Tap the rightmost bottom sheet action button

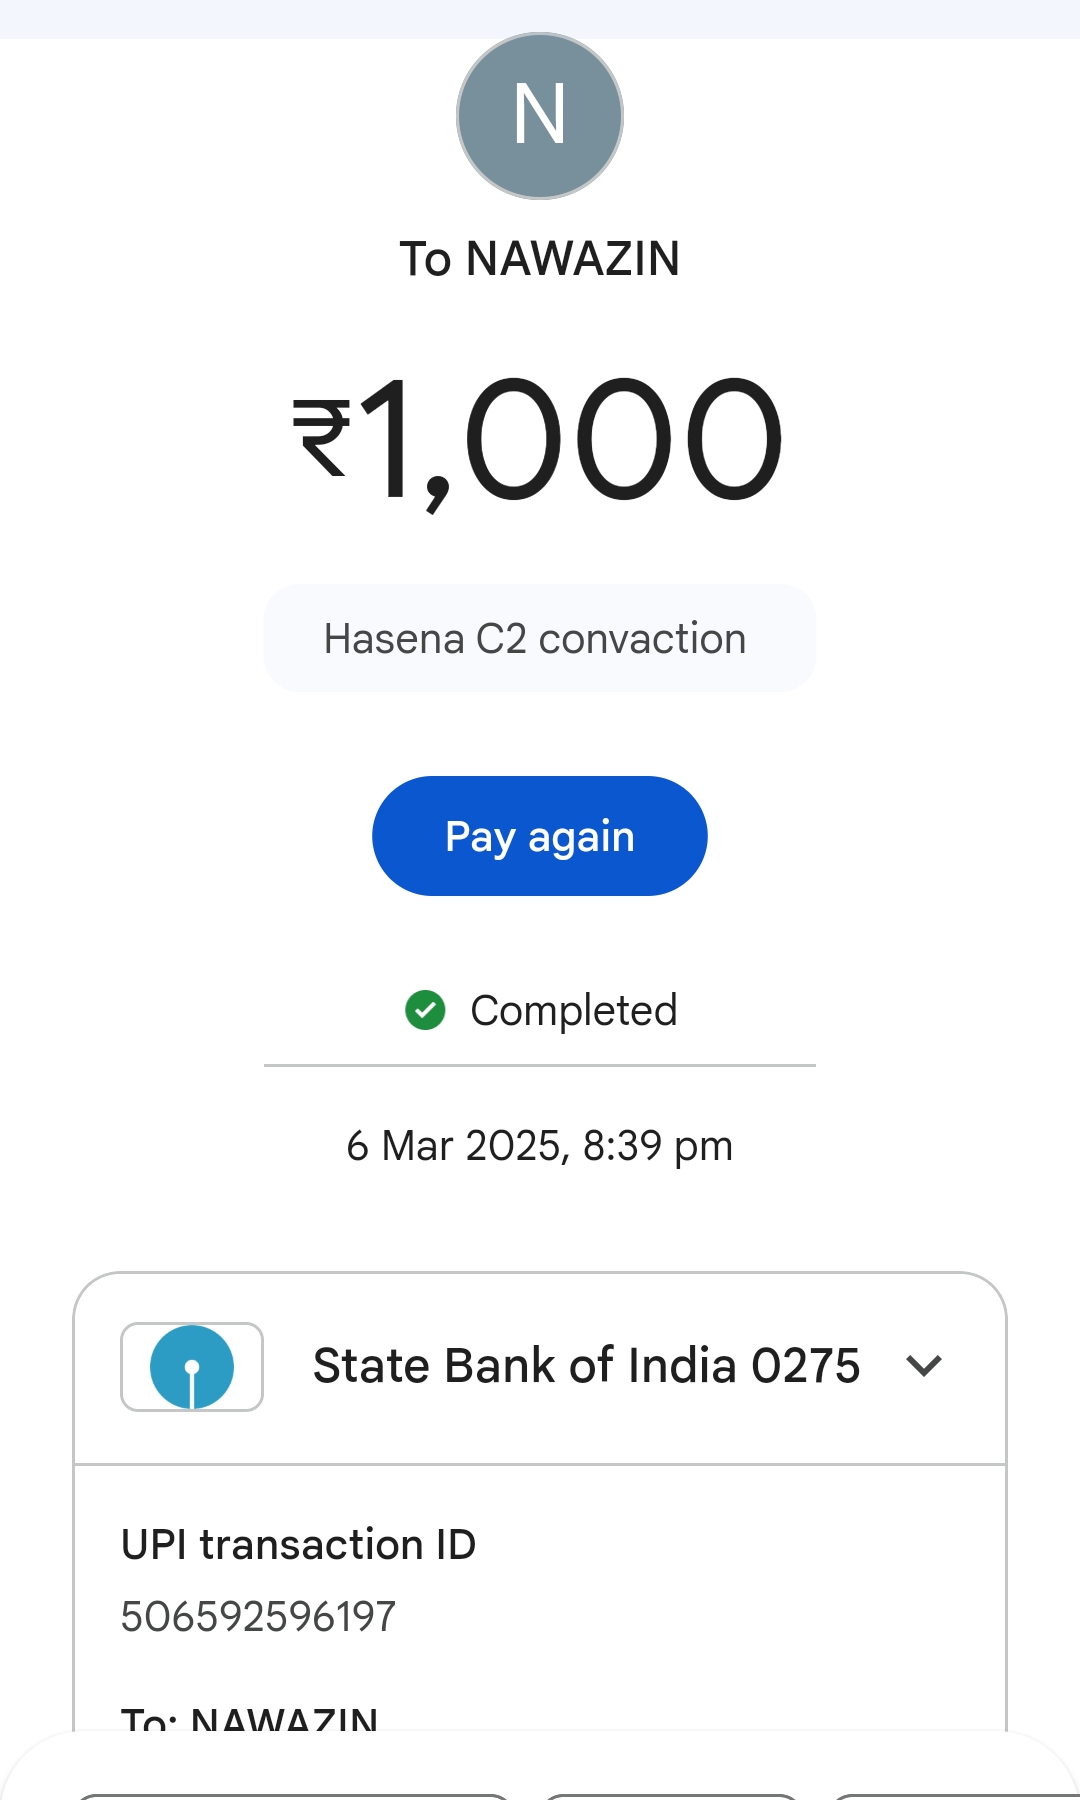[x=955, y=1796]
